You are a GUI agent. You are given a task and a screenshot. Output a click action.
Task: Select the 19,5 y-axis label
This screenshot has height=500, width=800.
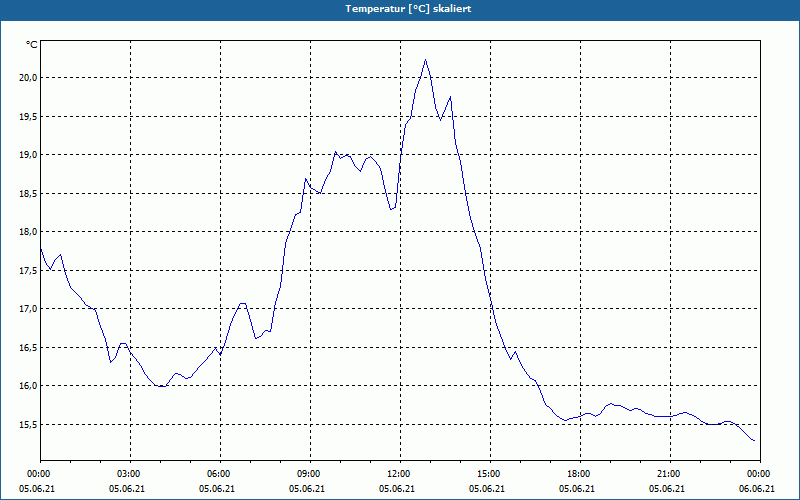point(28,116)
